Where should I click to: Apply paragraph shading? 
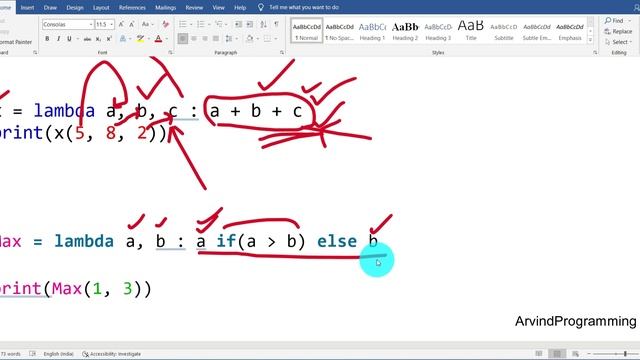click(x=249, y=39)
